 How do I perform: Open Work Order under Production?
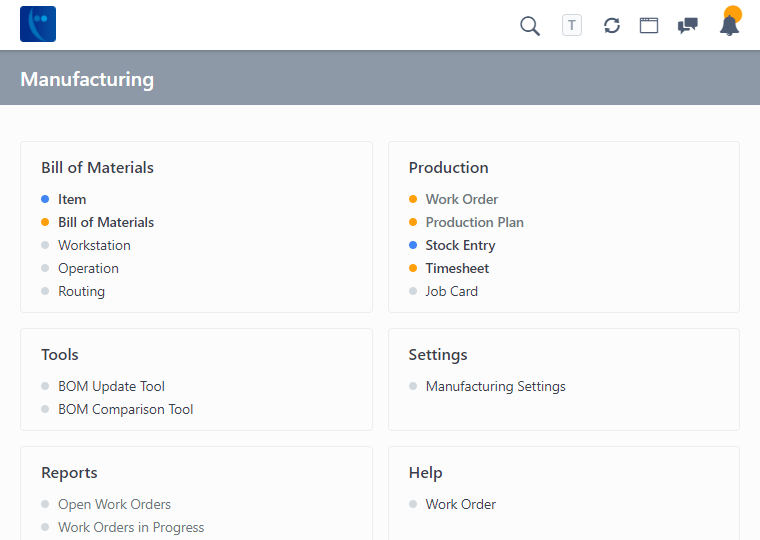tap(461, 199)
